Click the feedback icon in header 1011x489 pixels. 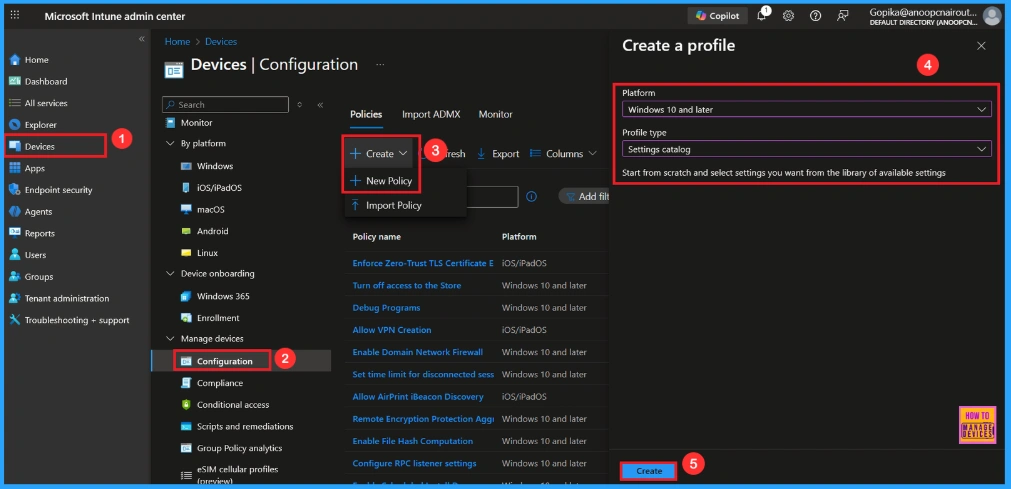842,16
